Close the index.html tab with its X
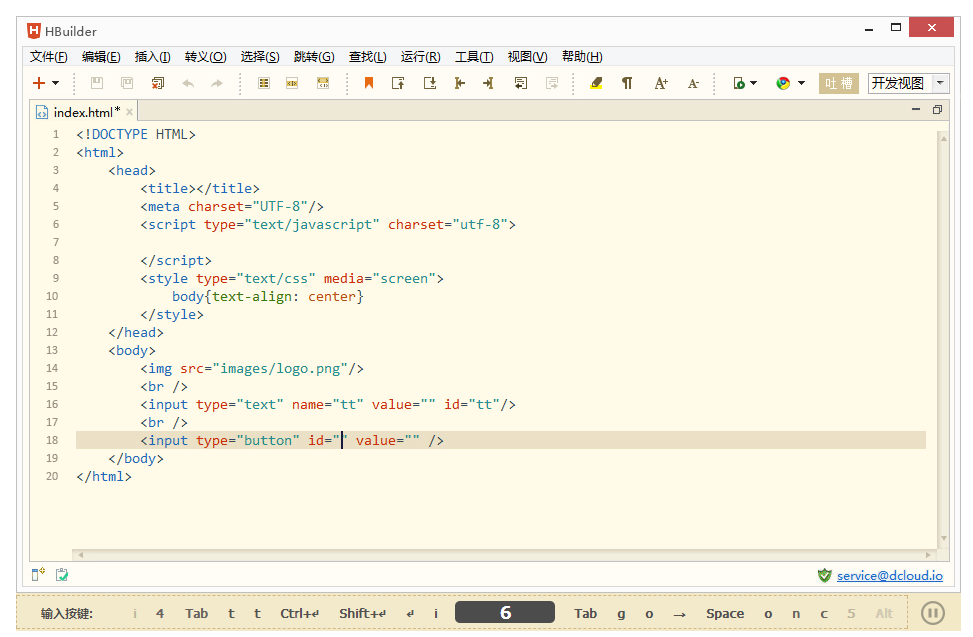This screenshot has height=637, width=973. click(x=129, y=112)
